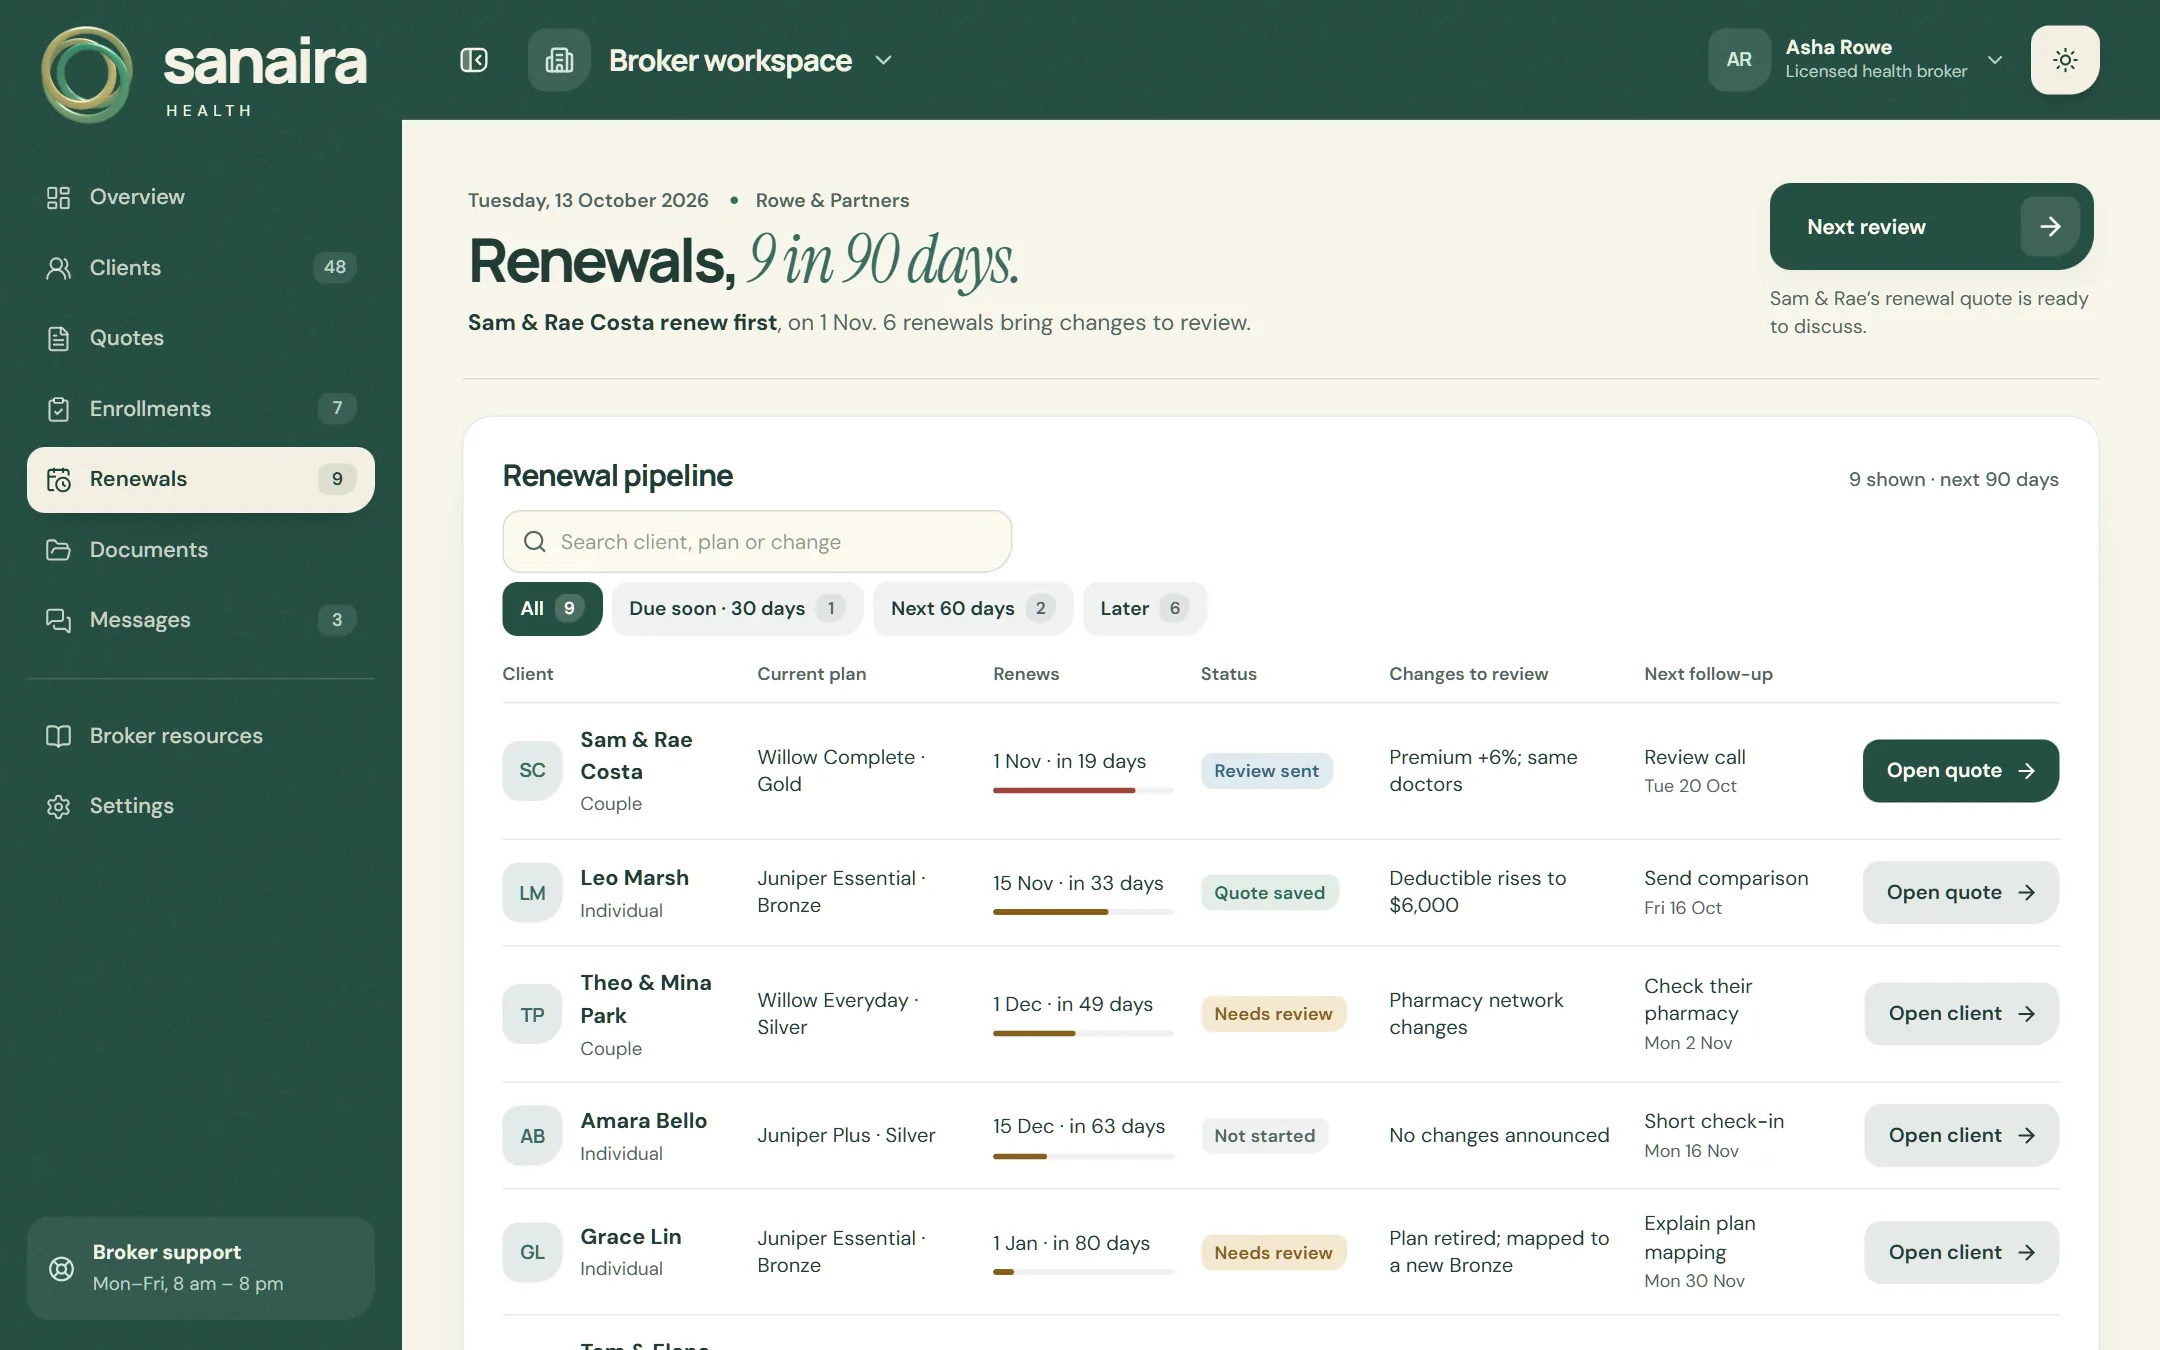
Task: Open the Quotes section
Action: (201, 338)
